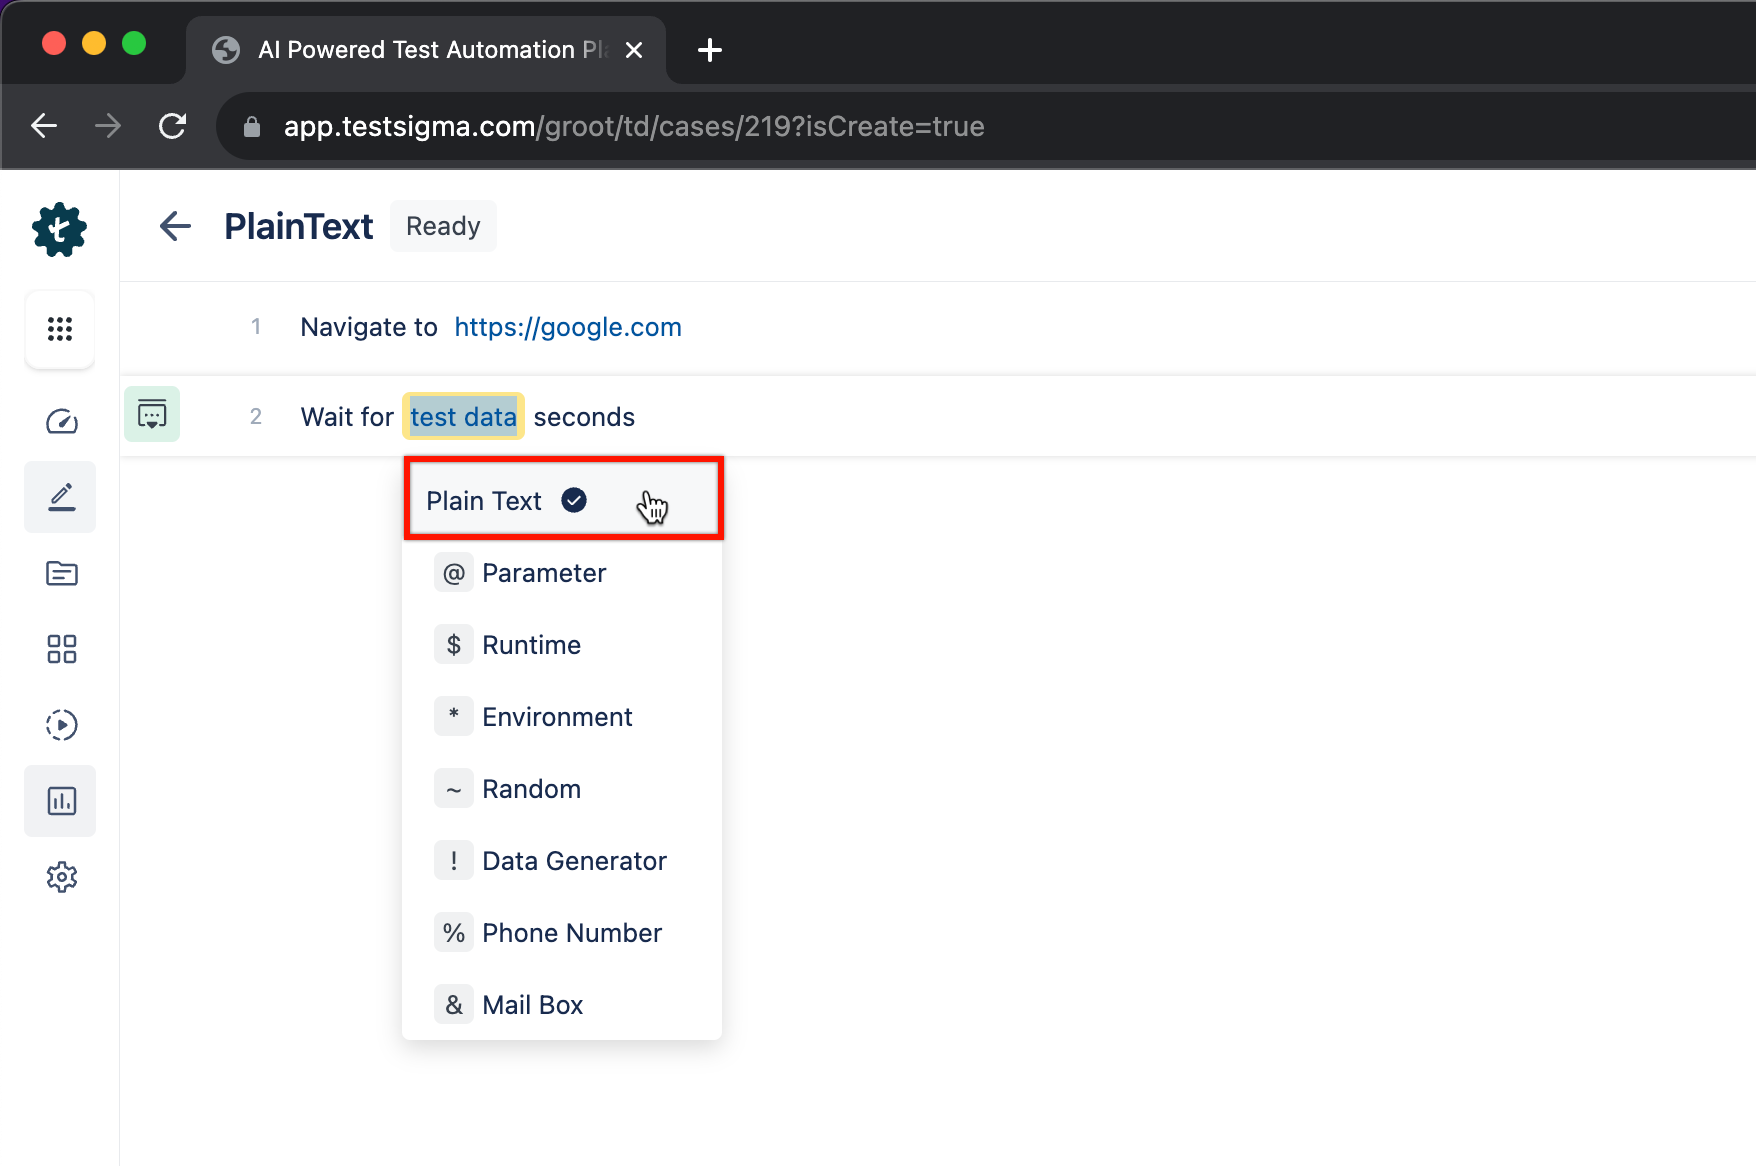Click step number 1
Screen dimensions: 1756x1166
[x=256, y=327]
